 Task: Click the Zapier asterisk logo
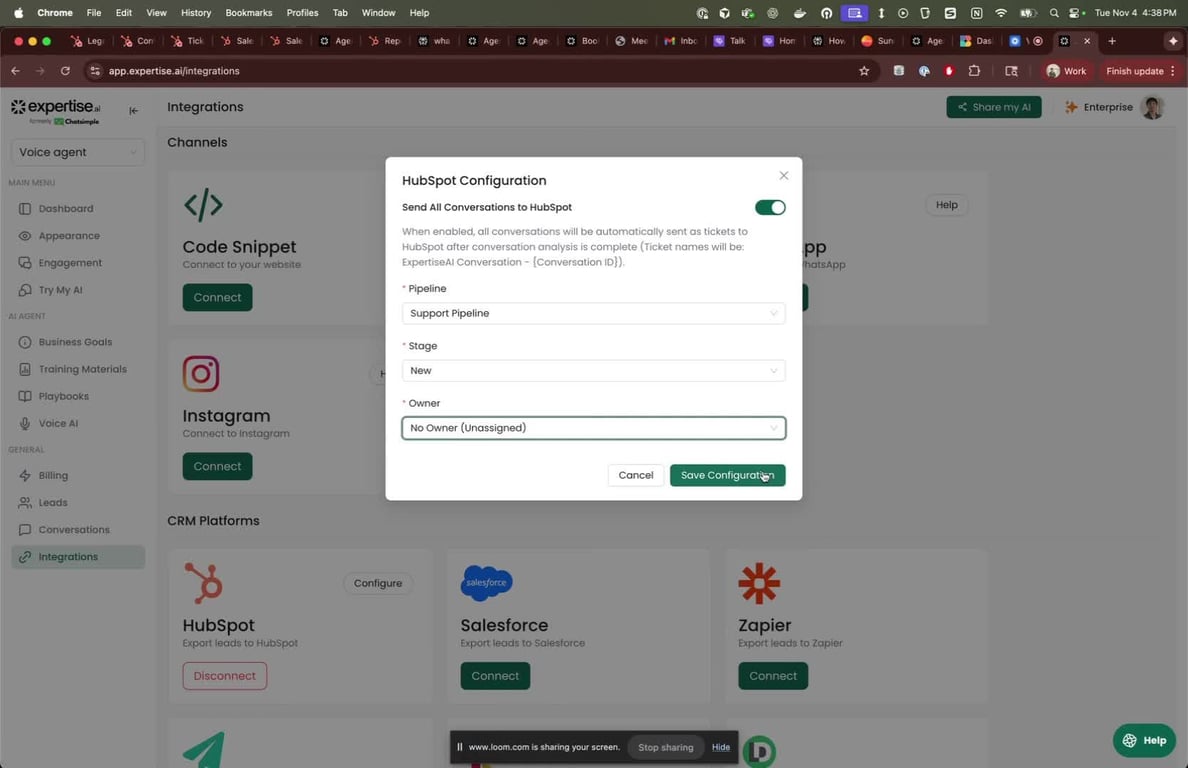click(759, 583)
